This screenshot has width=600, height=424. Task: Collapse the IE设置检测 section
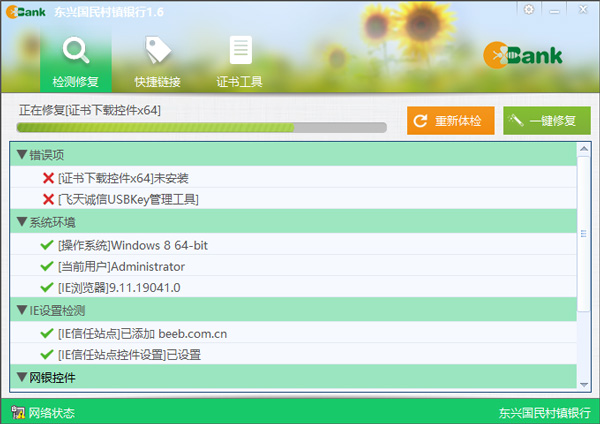tap(22, 310)
